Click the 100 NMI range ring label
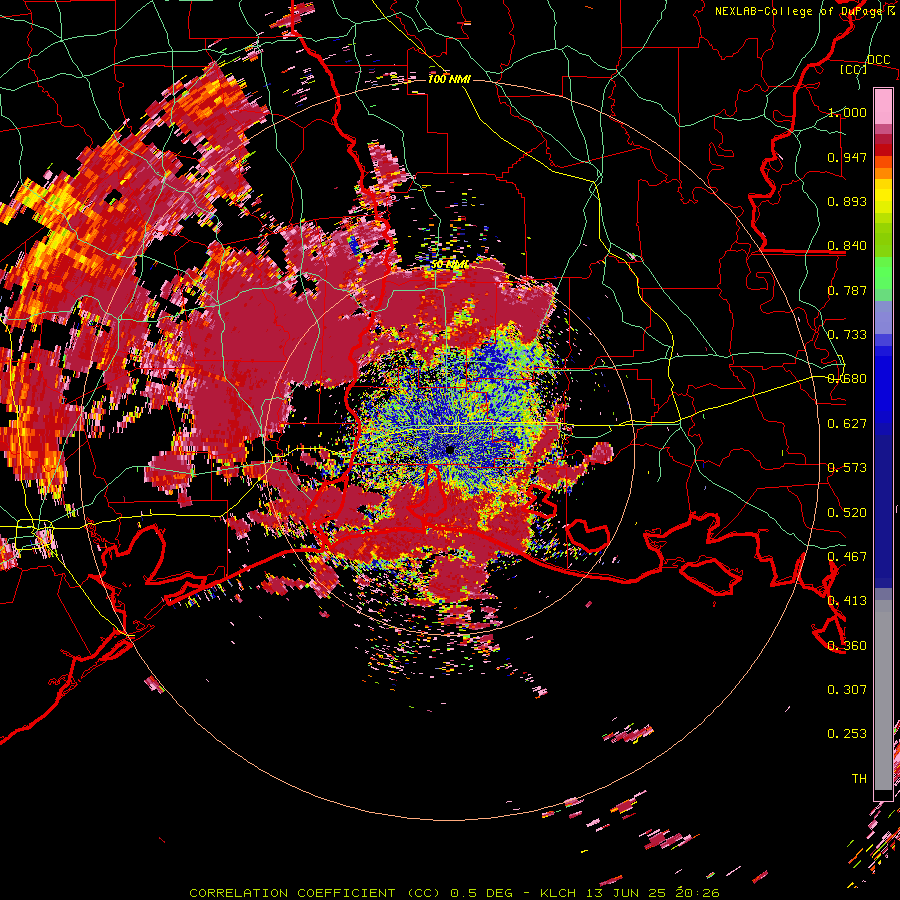The width and height of the screenshot is (900, 900). (x=449, y=79)
